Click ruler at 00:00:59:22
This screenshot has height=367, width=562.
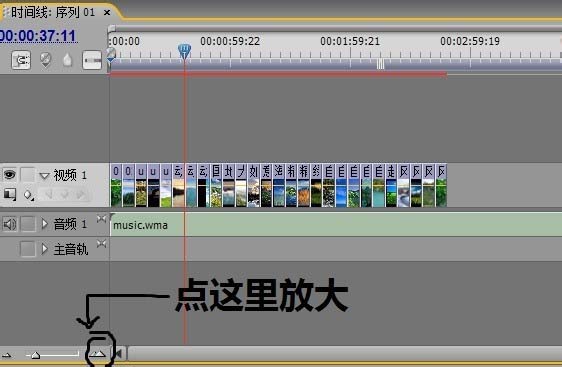[x=230, y=41]
